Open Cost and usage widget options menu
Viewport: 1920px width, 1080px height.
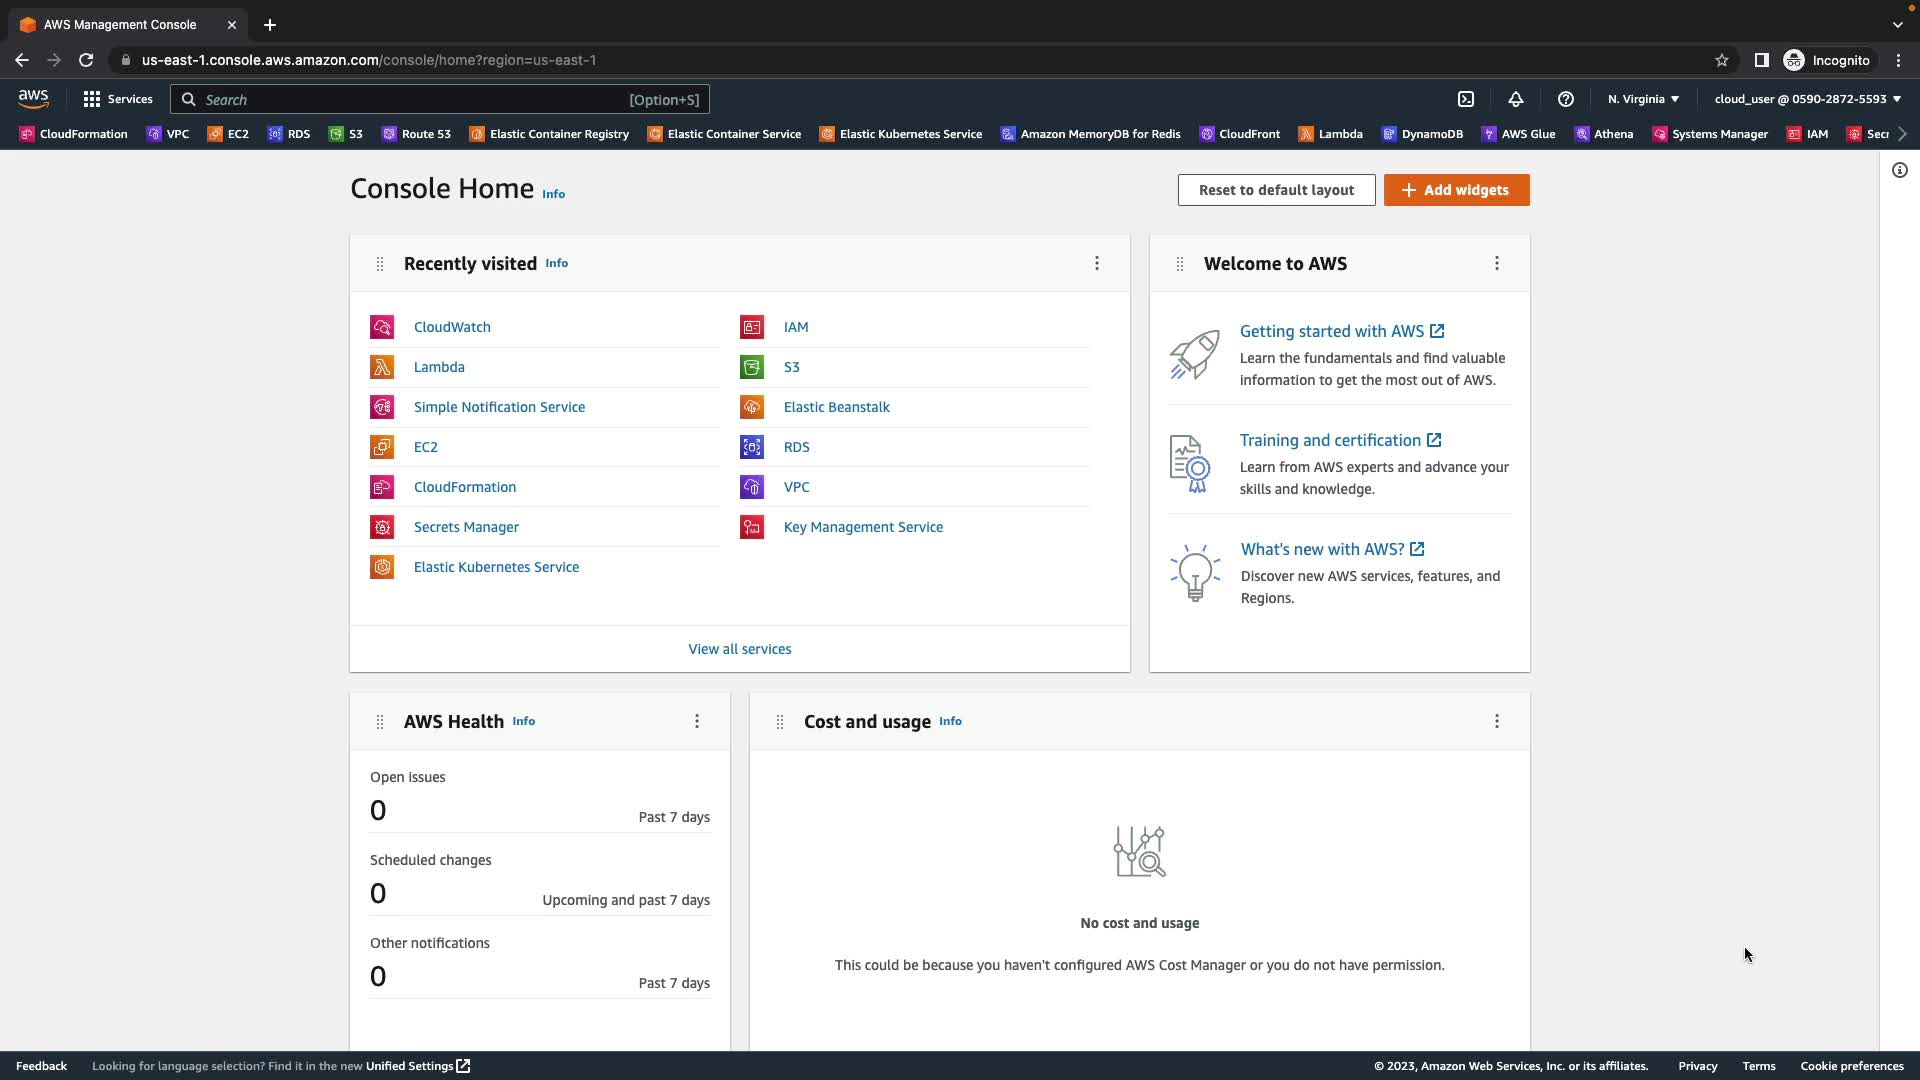click(x=1497, y=721)
